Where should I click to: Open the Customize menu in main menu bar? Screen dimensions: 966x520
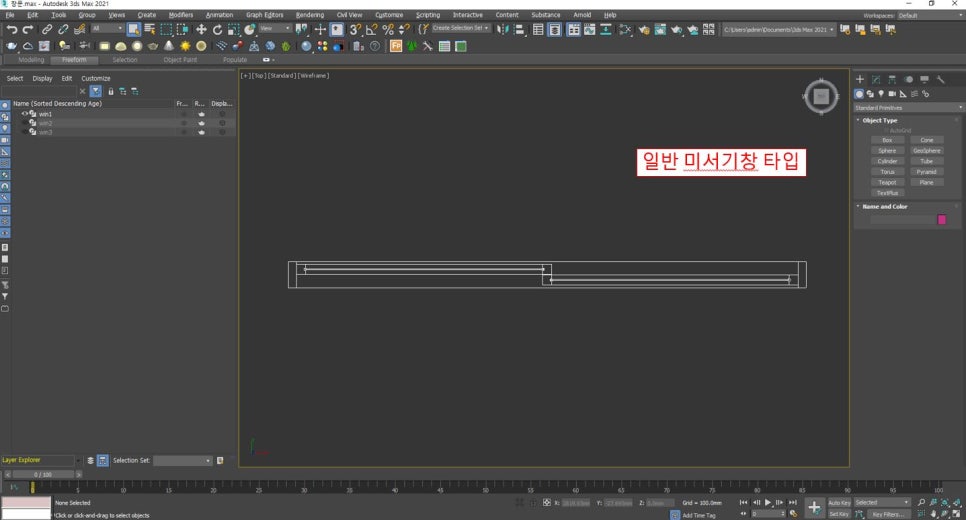coord(389,15)
